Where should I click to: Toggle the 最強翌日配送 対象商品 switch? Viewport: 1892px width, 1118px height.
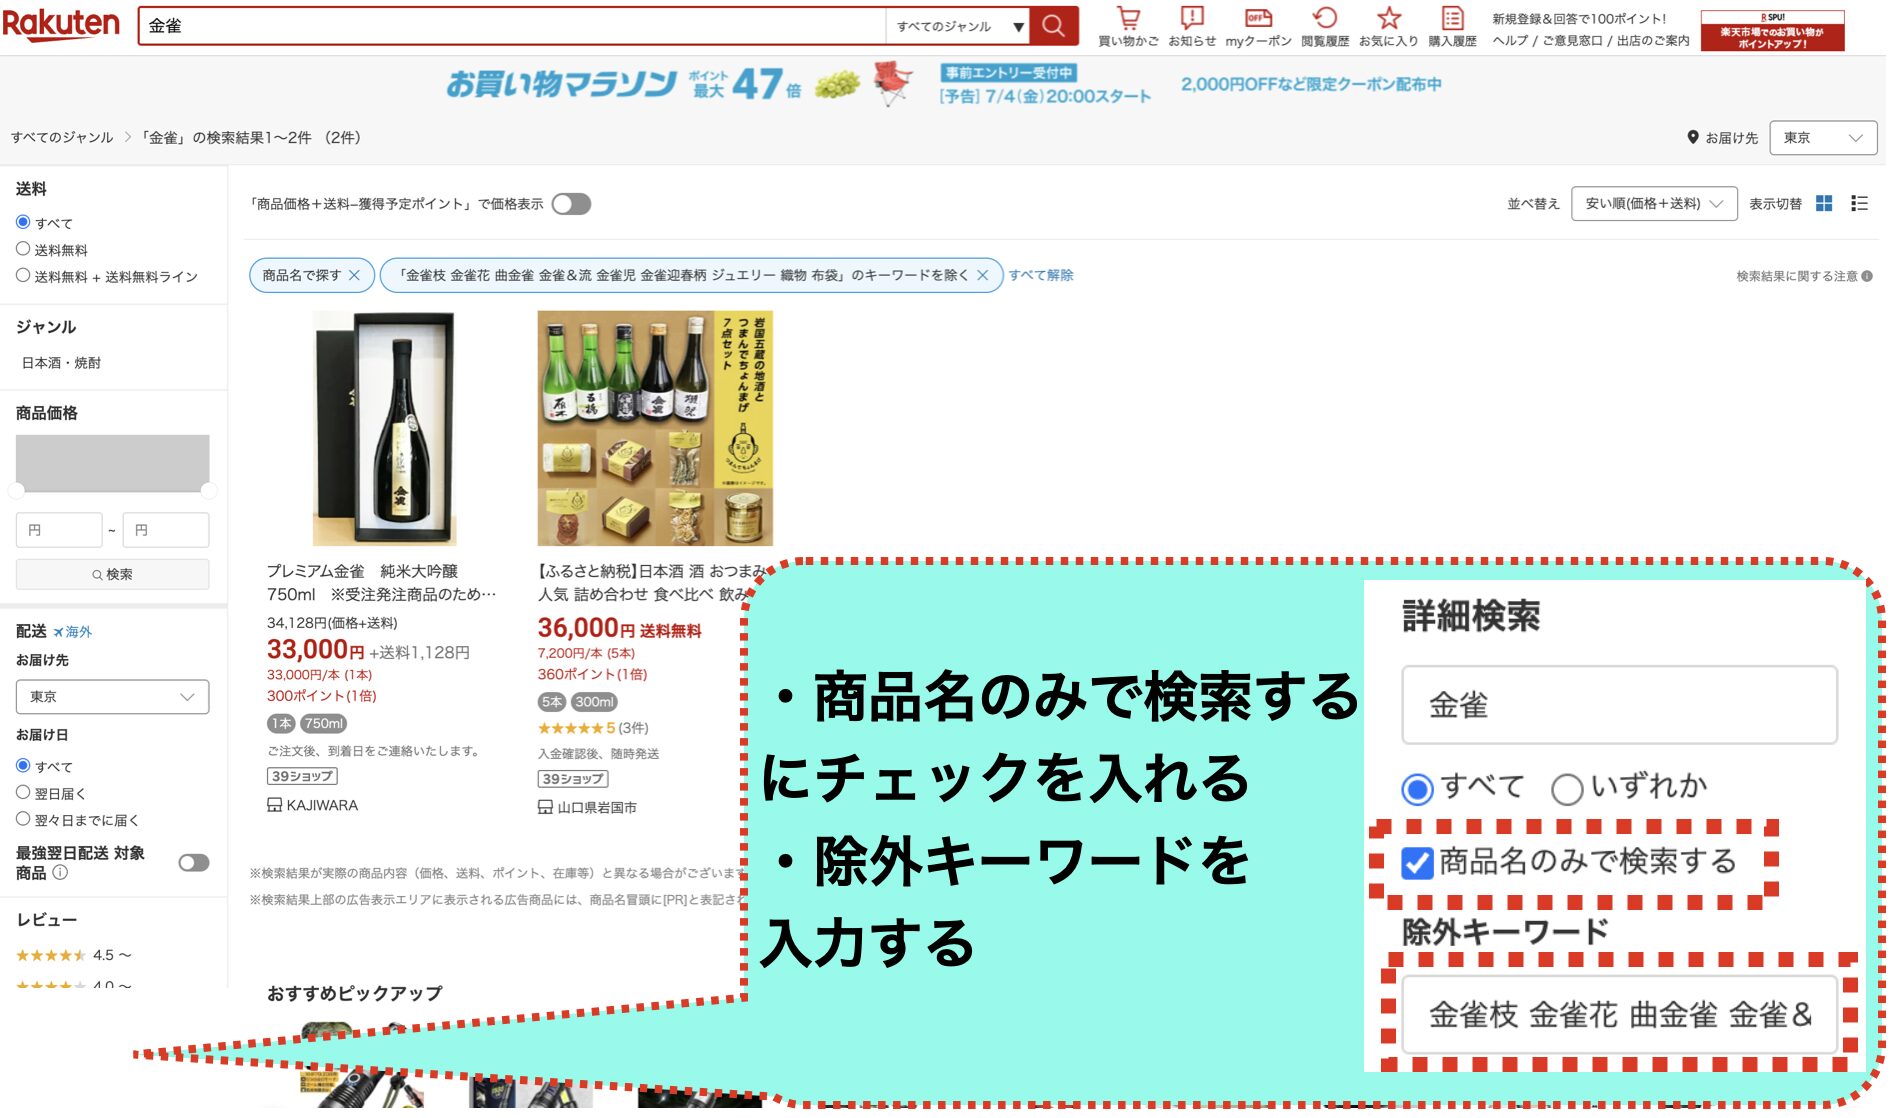tap(194, 862)
